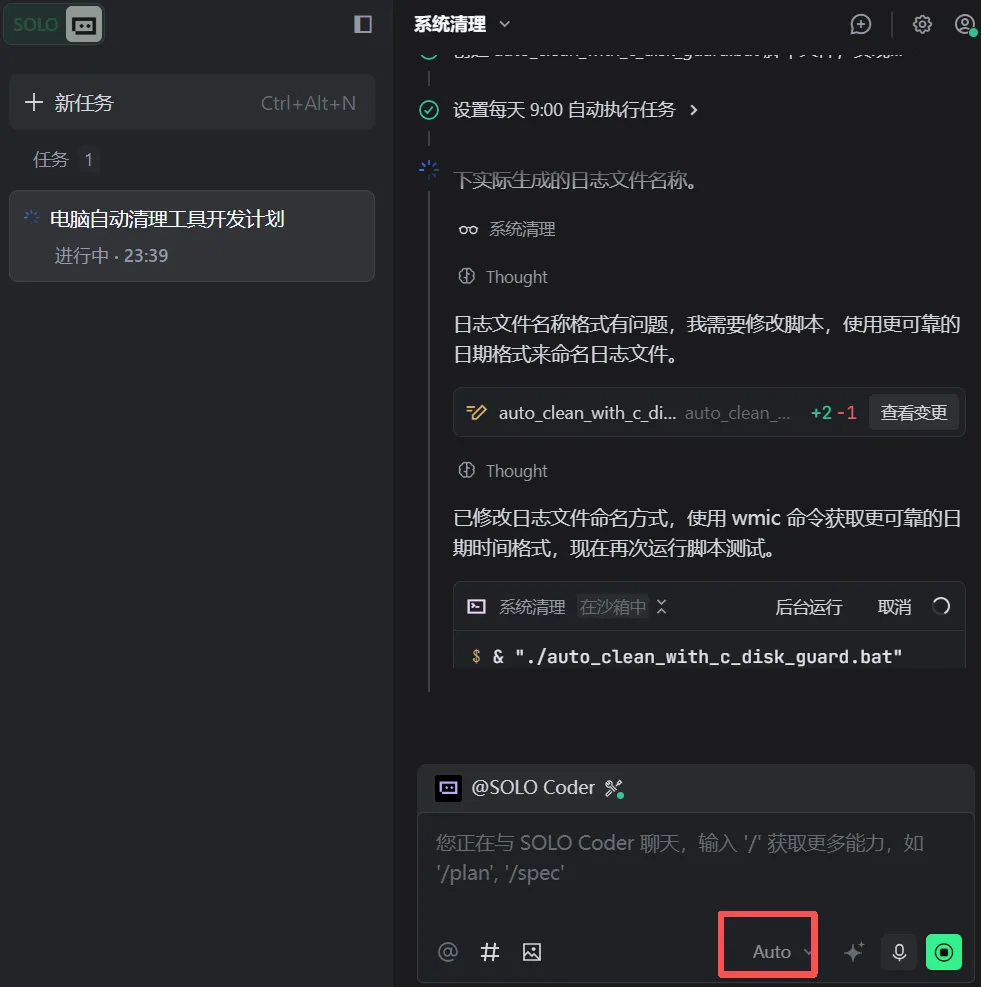Viewport: 981px width, 987px height.
Task: Click the tools icon beside SOLO Coder
Action: tap(614, 788)
